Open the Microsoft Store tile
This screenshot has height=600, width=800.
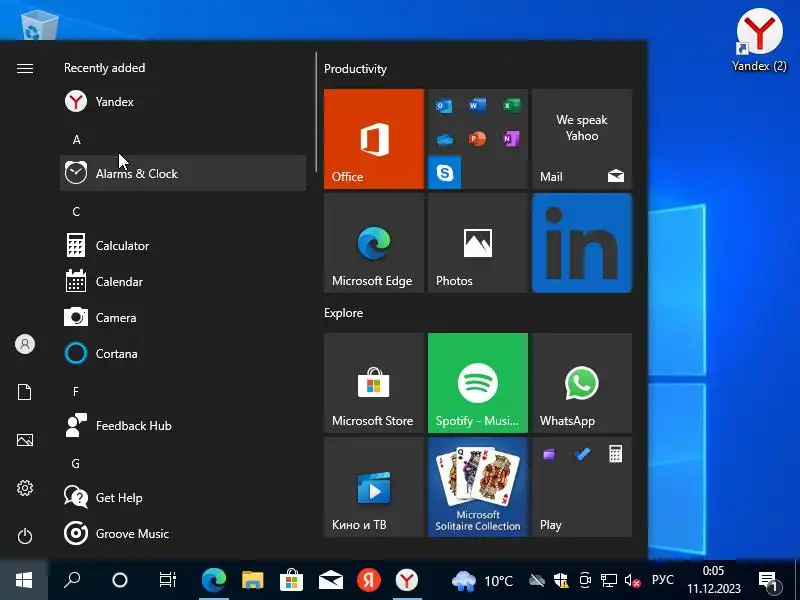tap(374, 383)
